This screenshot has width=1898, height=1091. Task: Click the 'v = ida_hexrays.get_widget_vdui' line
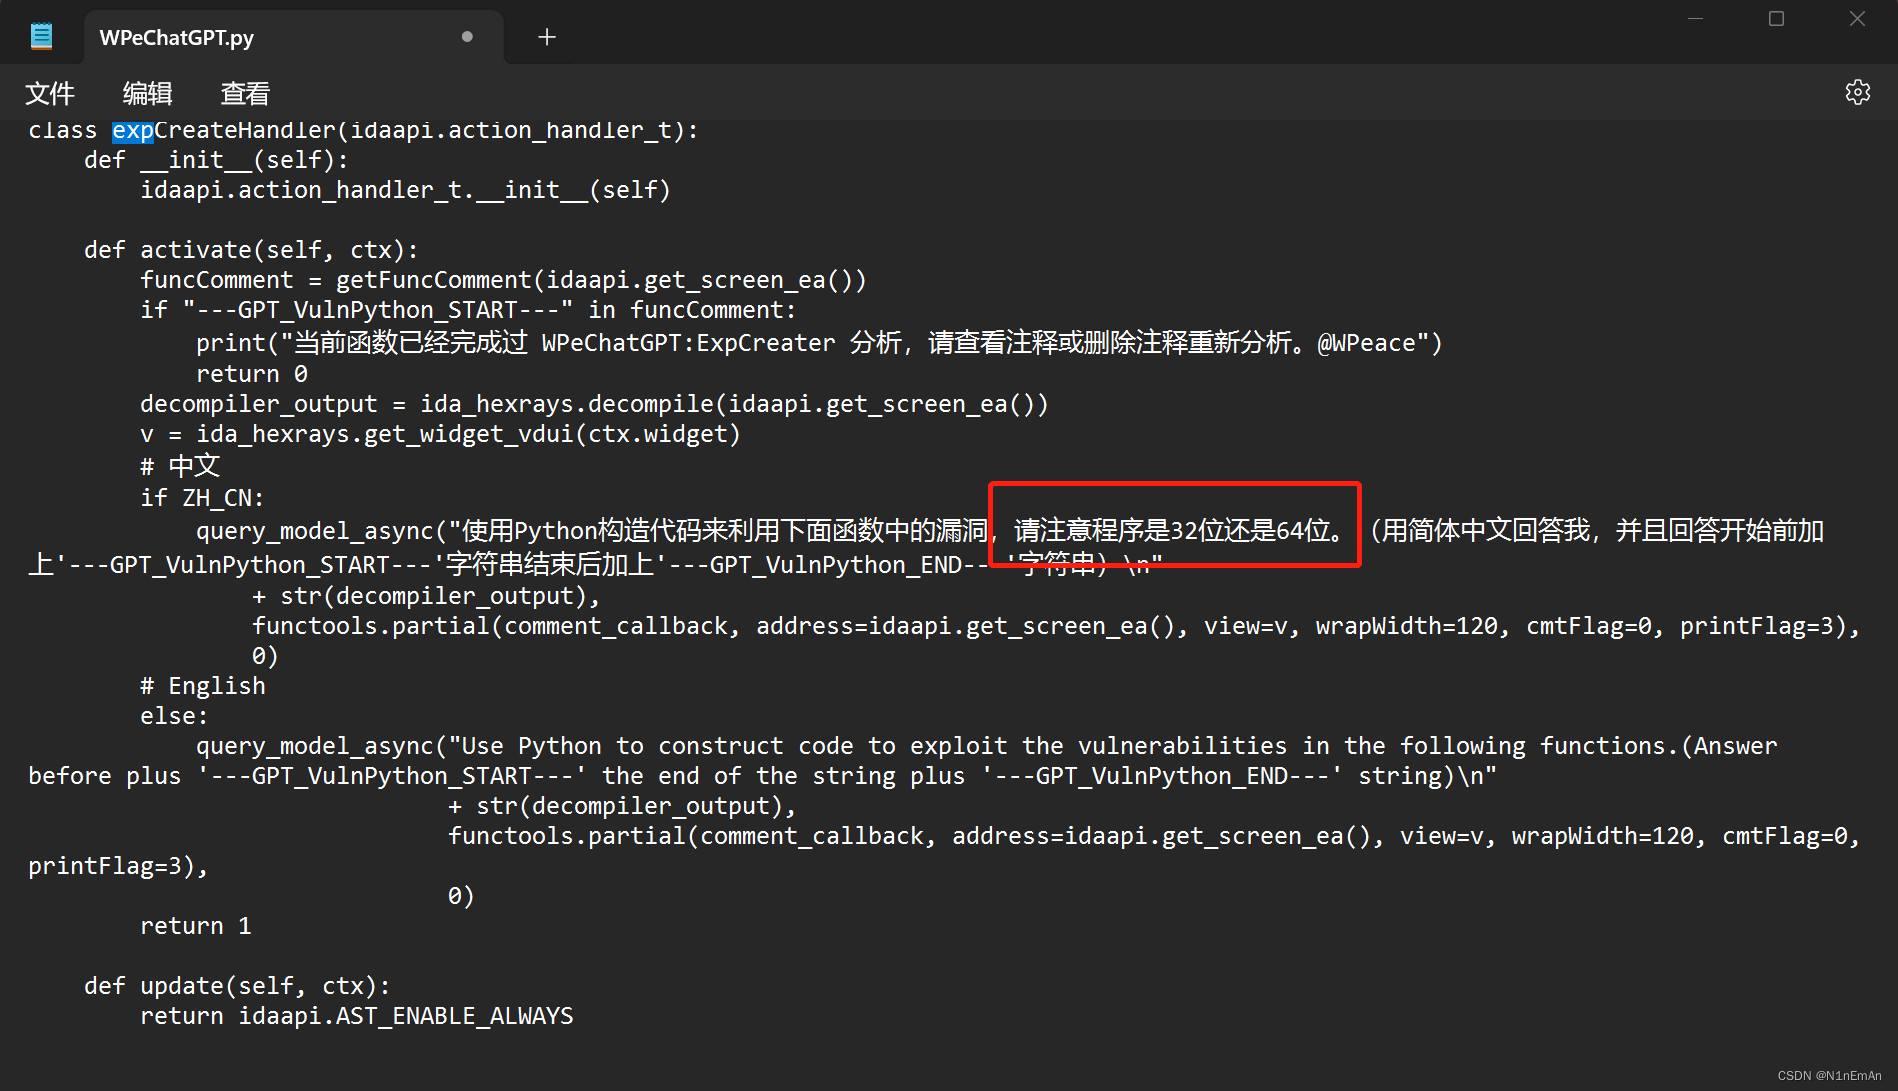tap(440, 434)
